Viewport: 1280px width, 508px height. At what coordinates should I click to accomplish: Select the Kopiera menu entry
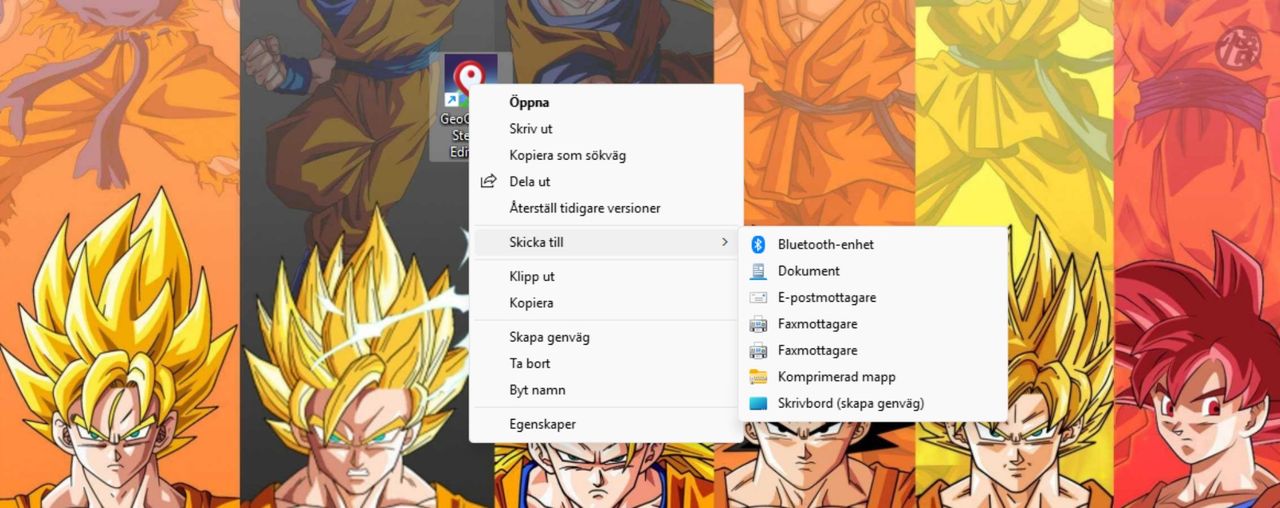point(606,303)
